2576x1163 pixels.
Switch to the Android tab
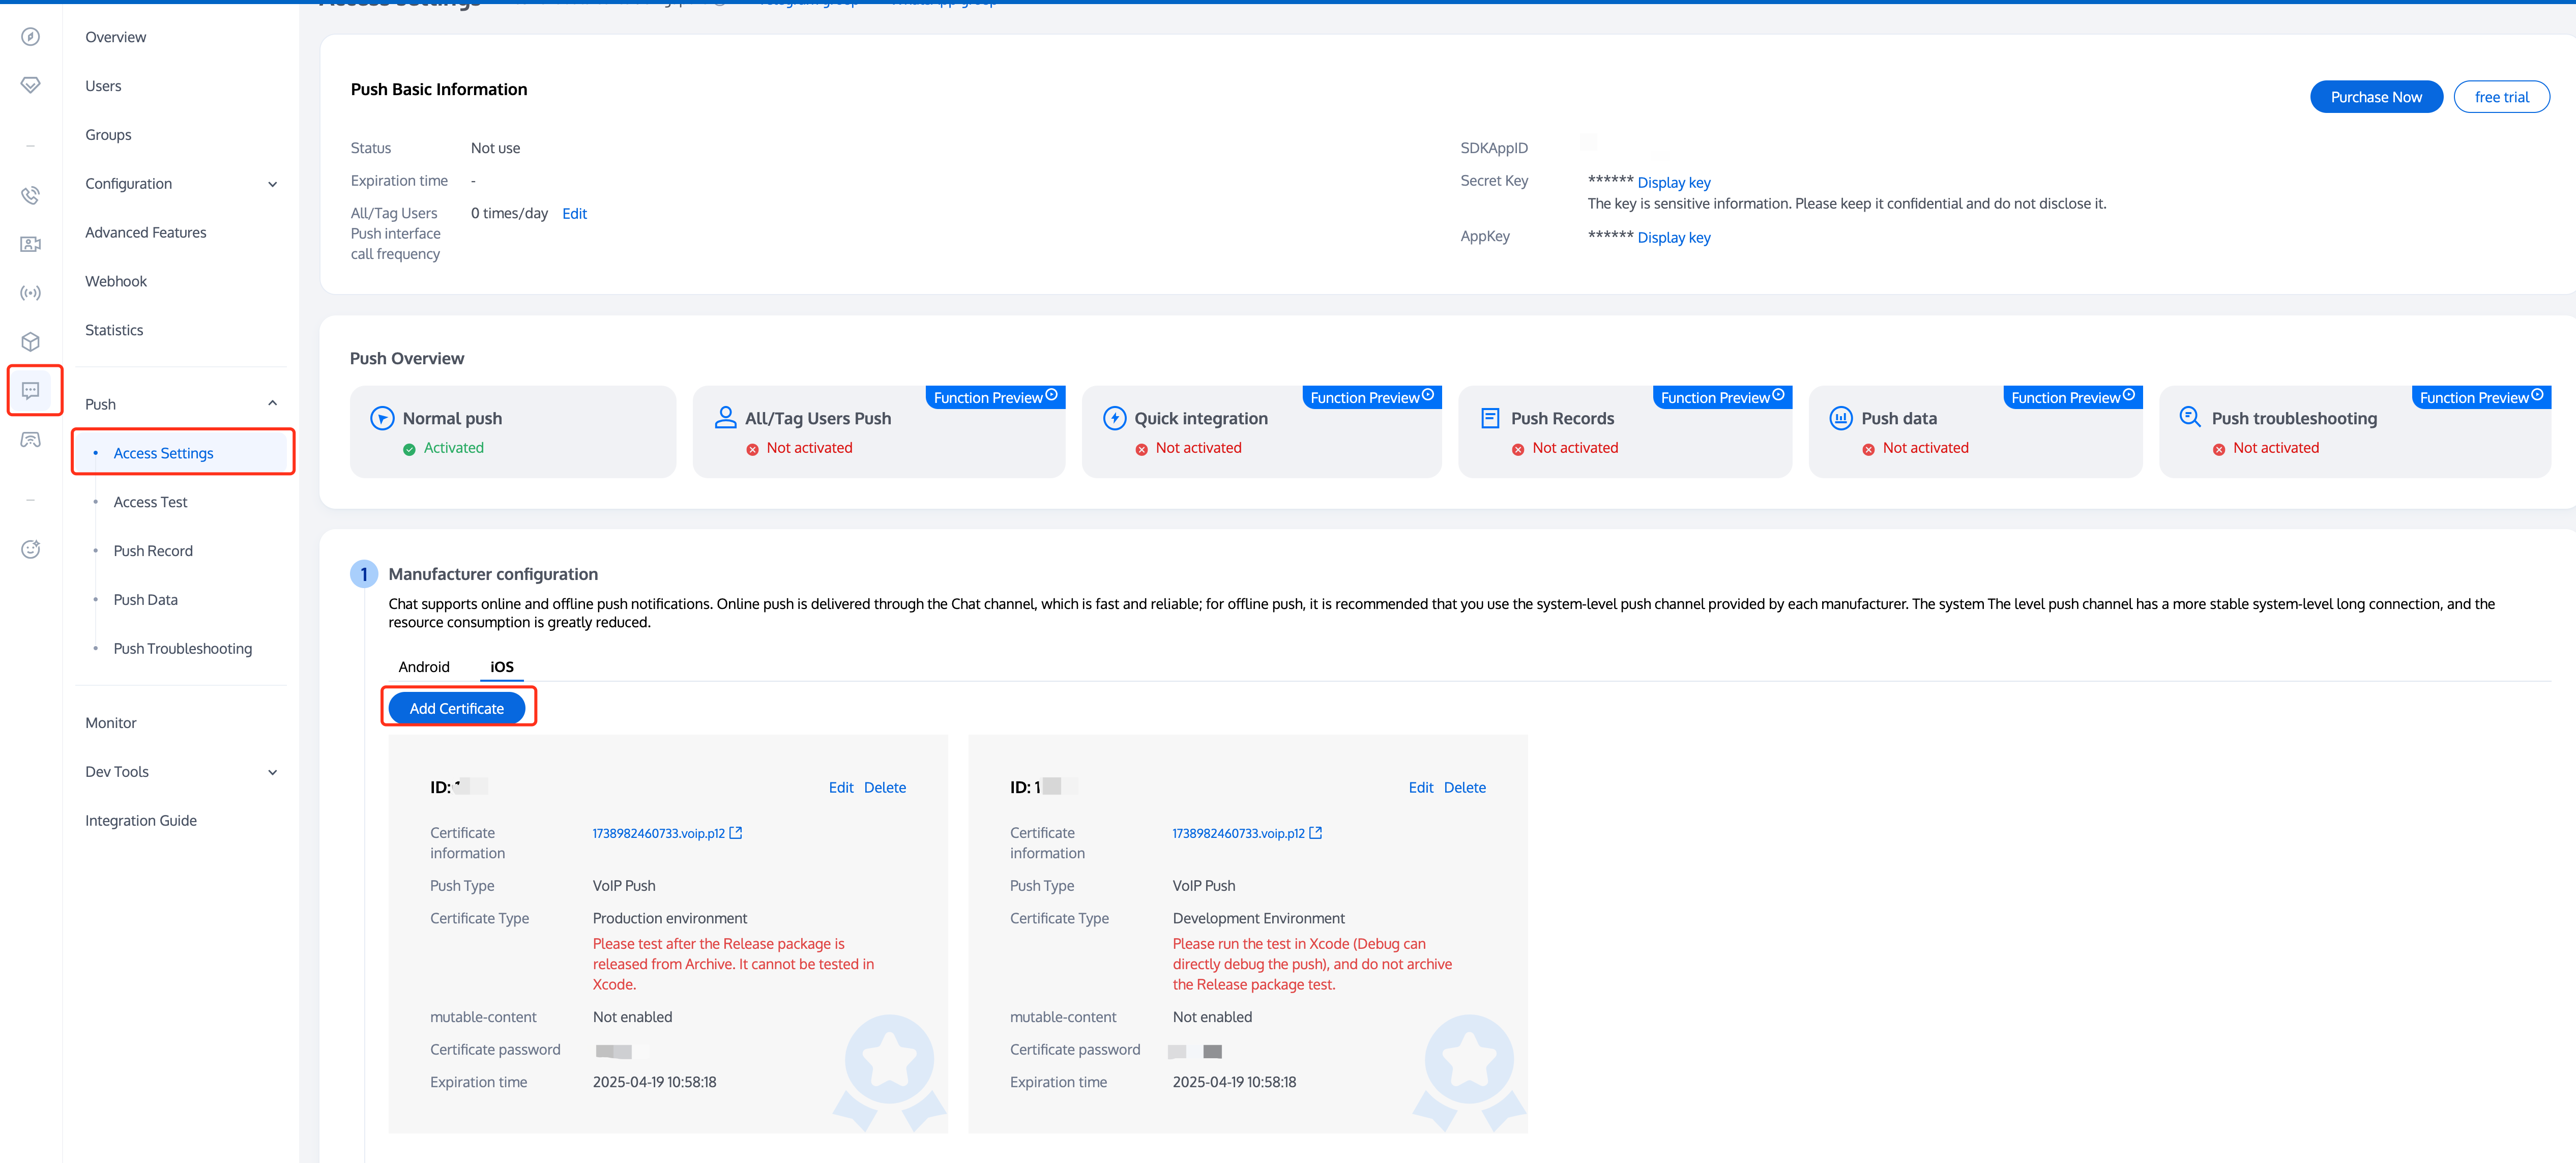424,666
